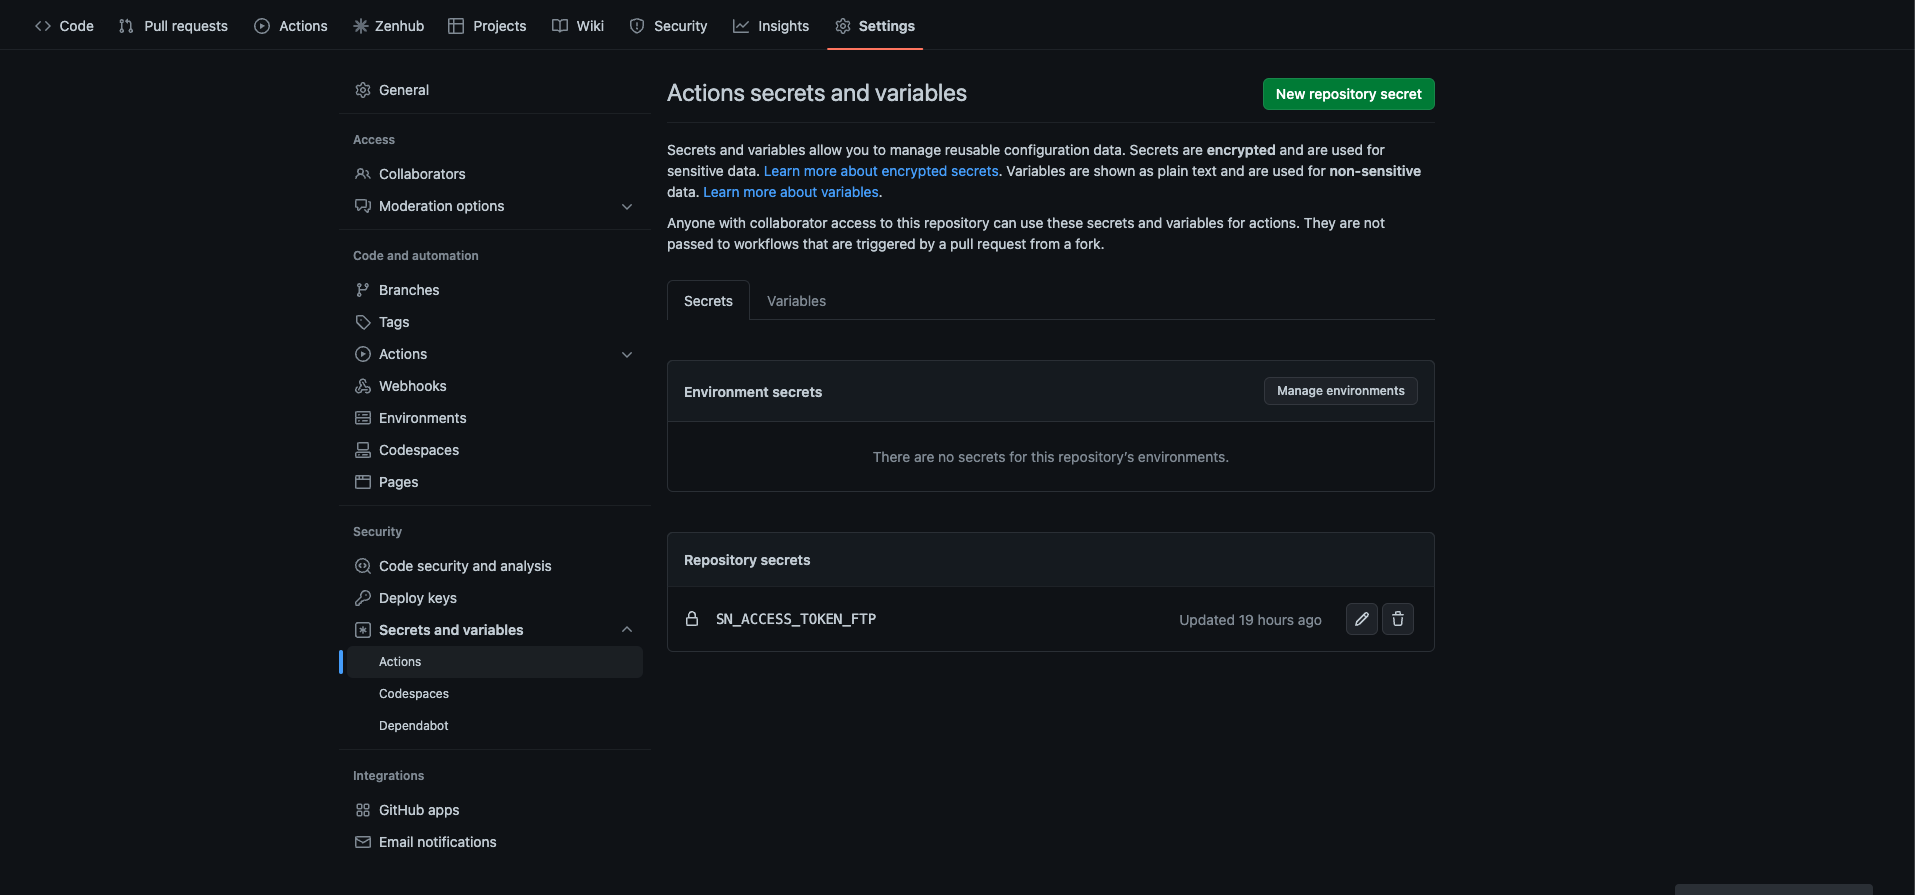Image resolution: width=1915 pixels, height=895 pixels.
Task: Click the pencil edit icon for SN_ACCESS_TOKEN_FTP
Action: click(x=1361, y=619)
